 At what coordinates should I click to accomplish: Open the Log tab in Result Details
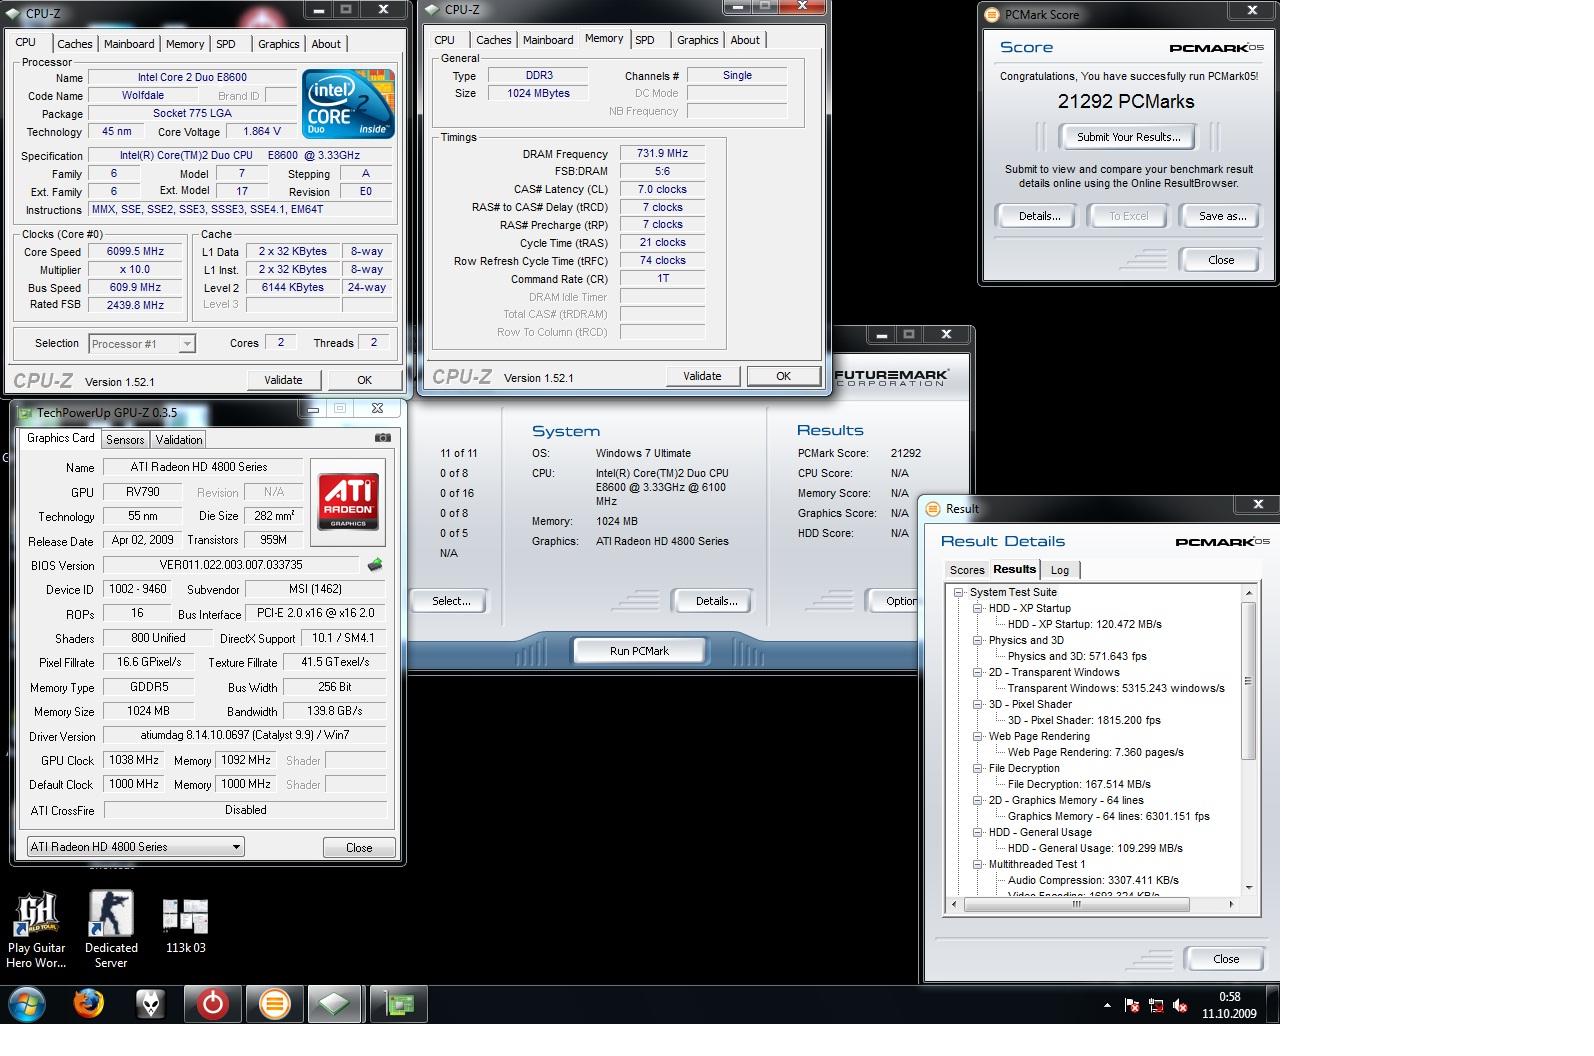click(x=1059, y=570)
